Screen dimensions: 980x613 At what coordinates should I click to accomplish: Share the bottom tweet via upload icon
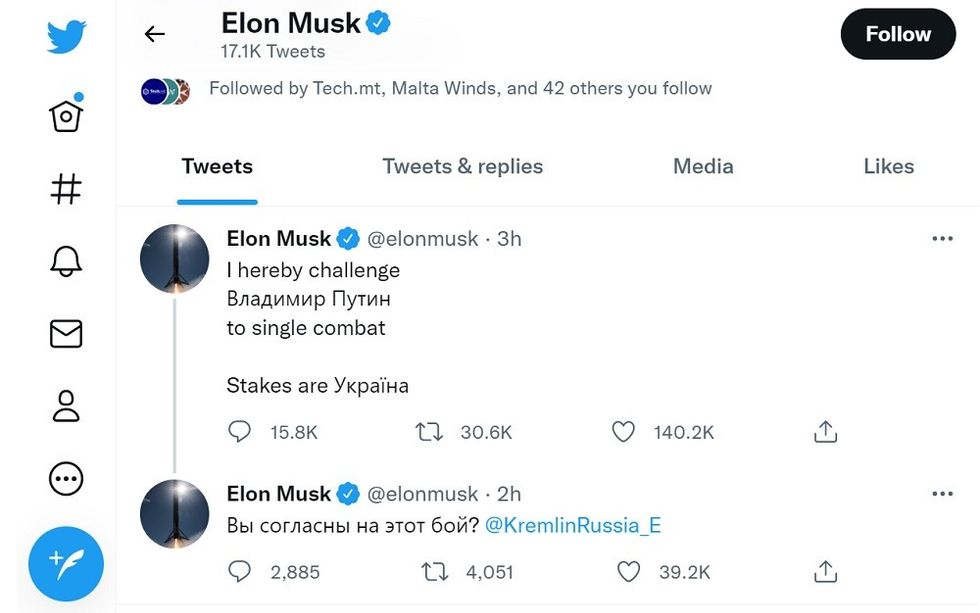[825, 571]
